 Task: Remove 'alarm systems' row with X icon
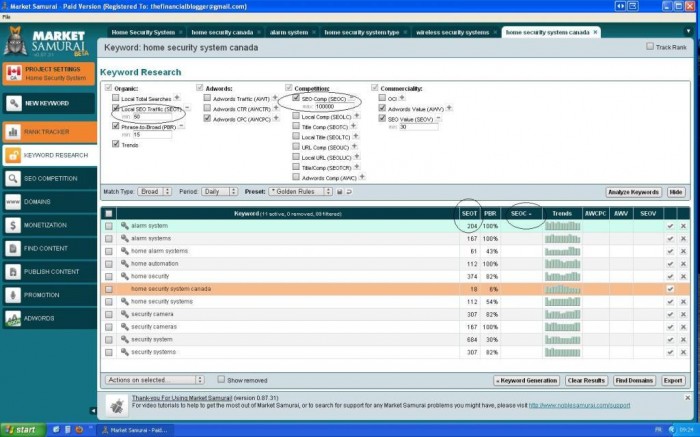point(683,239)
